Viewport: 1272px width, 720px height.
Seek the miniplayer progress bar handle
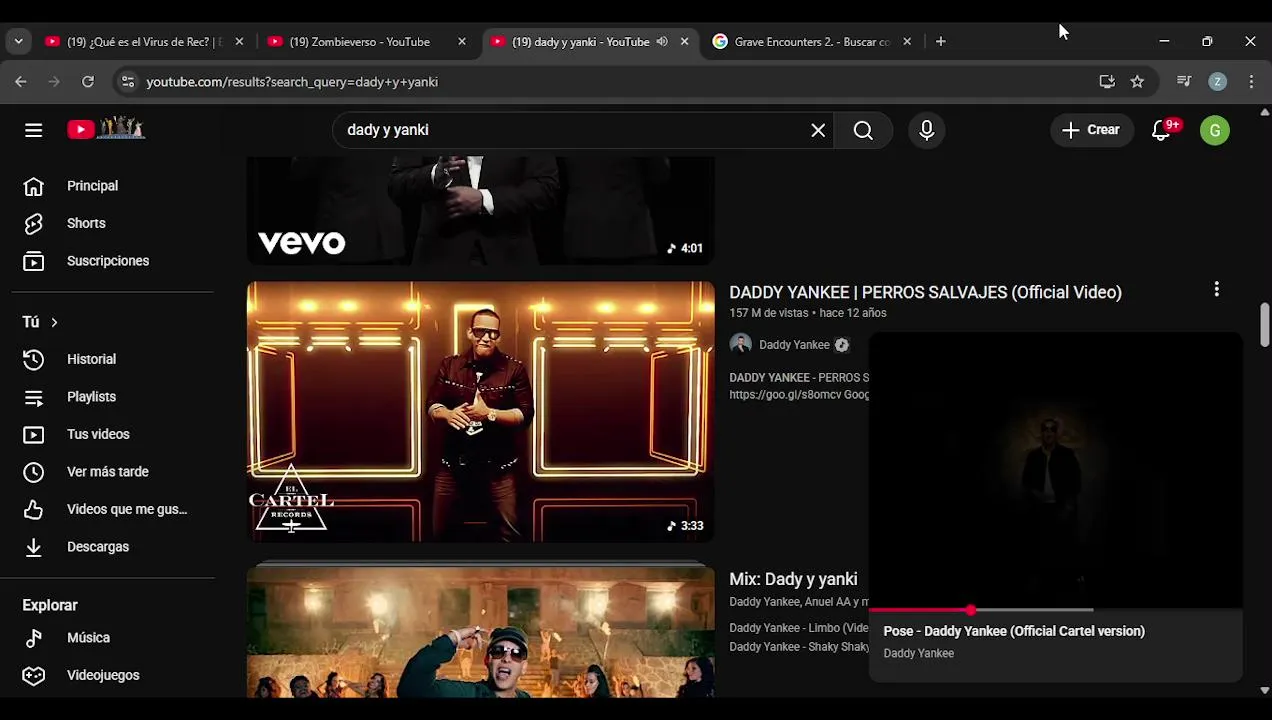(971, 610)
